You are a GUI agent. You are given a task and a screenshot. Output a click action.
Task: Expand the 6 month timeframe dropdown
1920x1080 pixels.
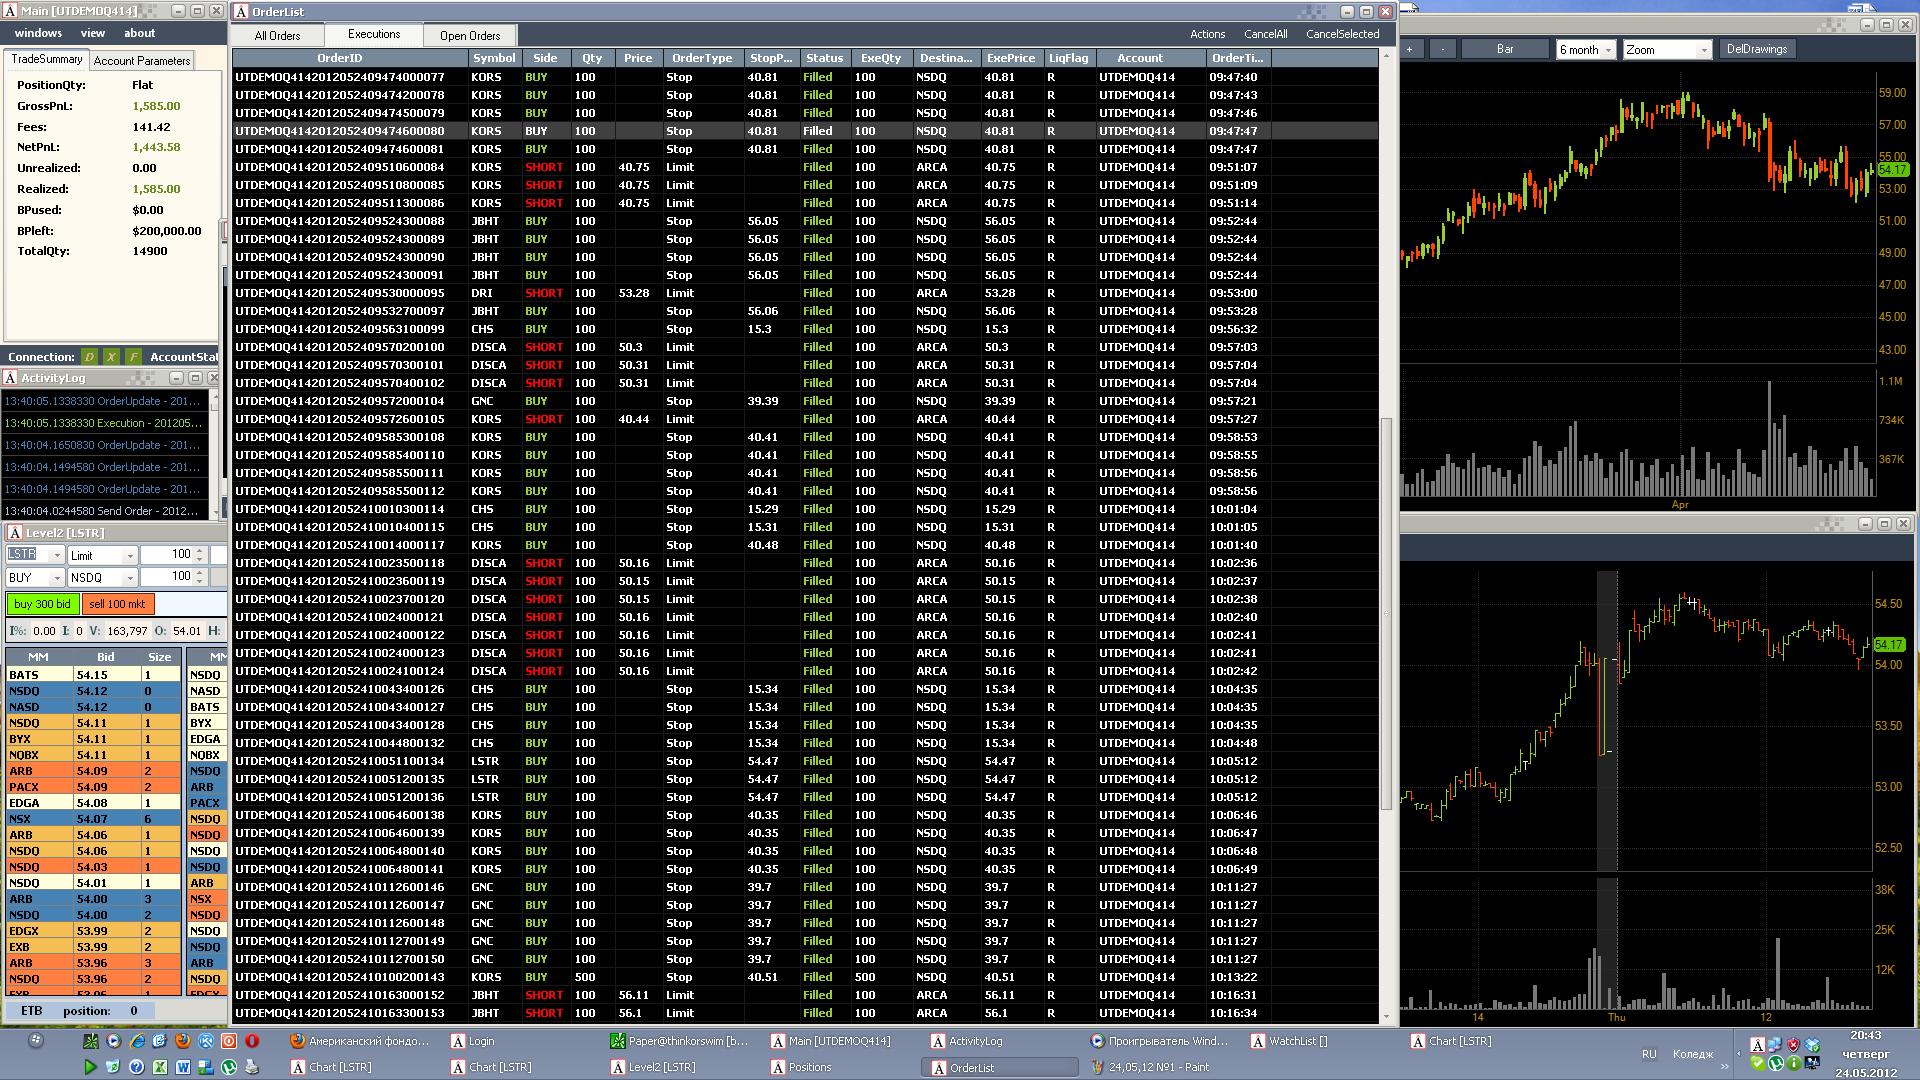click(x=1608, y=50)
